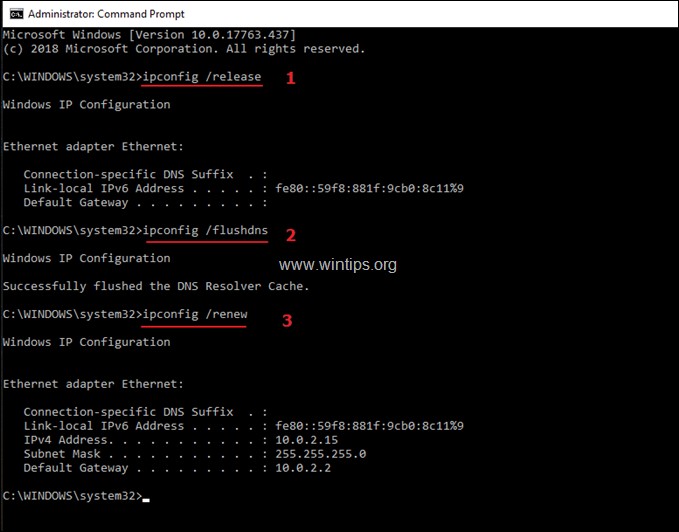Click the 'Administrator: Command Prompt' window title
This screenshot has height=532, width=679.
tap(106, 14)
